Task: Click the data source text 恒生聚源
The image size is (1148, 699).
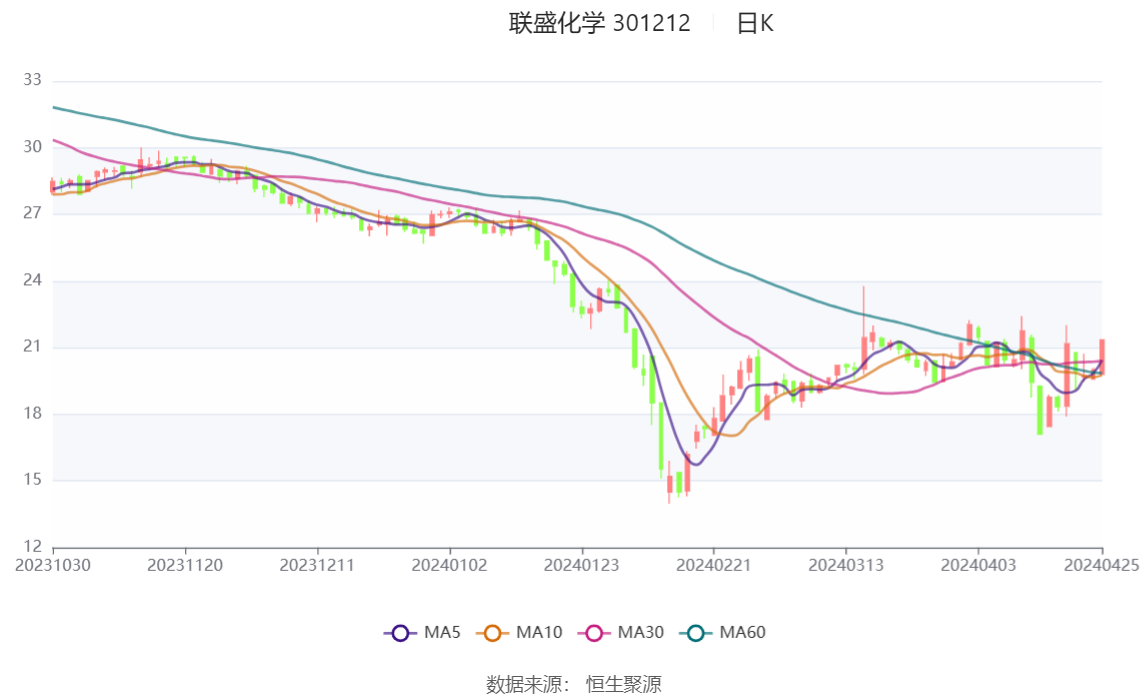Action: point(624,684)
